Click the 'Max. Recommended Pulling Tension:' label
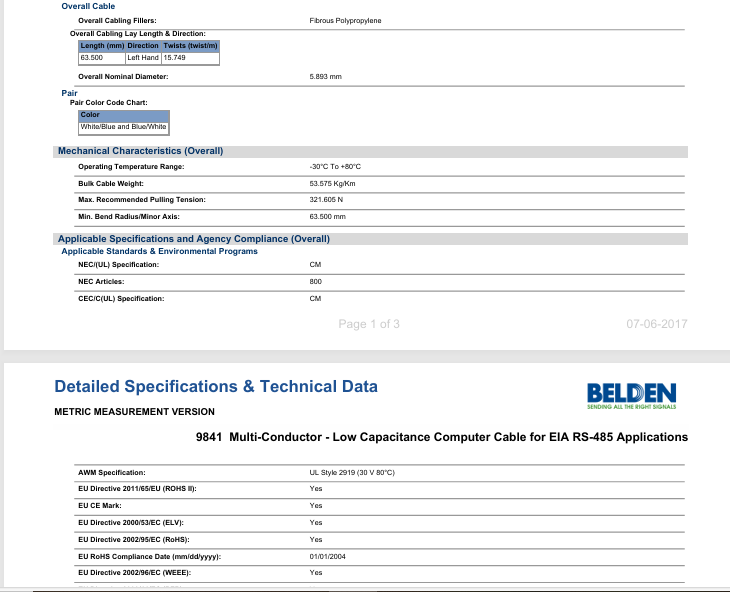The image size is (730, 592). coord(142,200)
